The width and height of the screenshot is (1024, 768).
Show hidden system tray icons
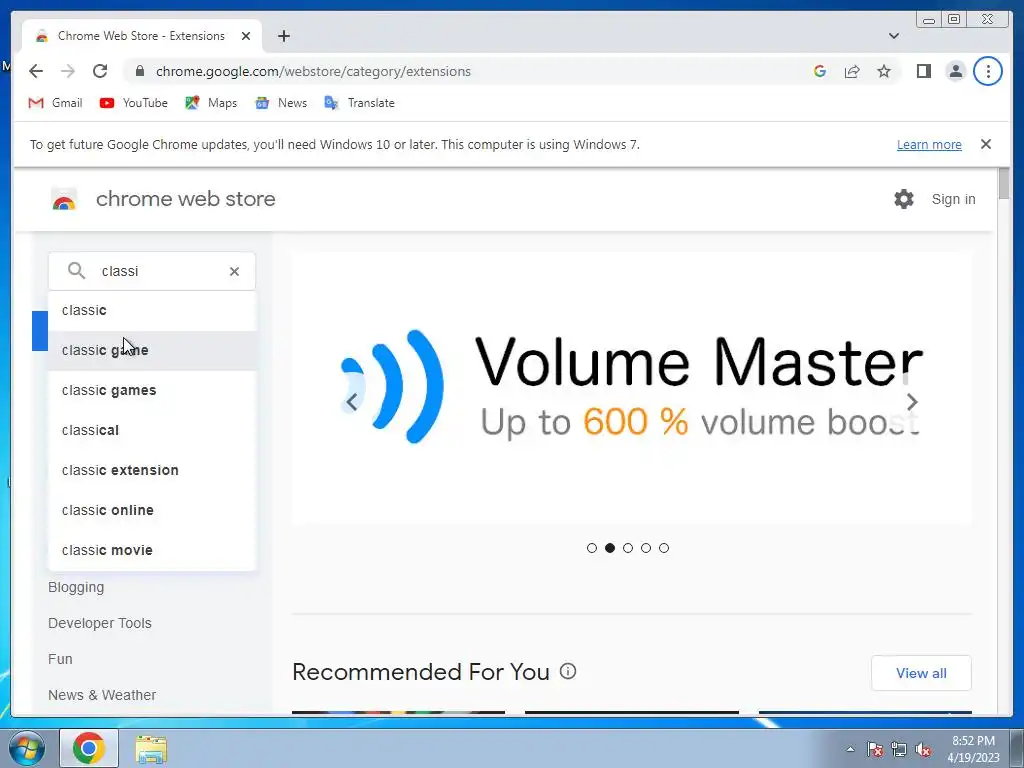(850, 749)
